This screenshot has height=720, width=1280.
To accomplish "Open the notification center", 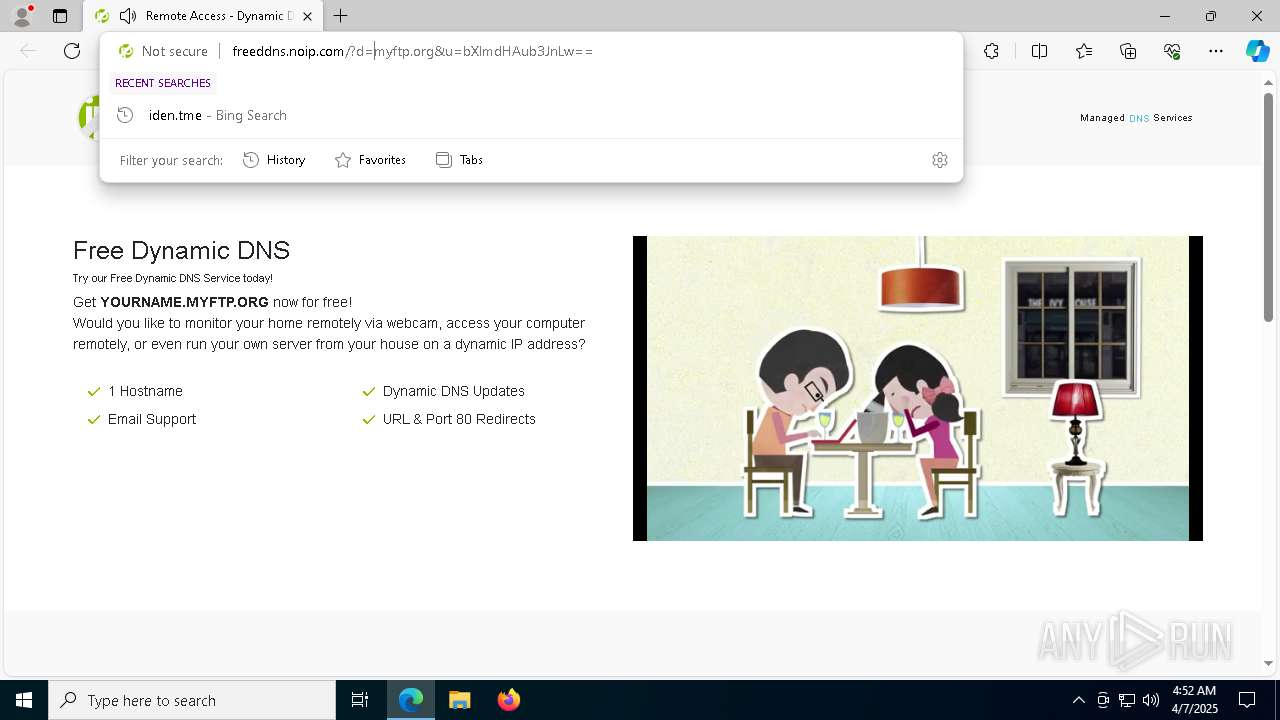I will (x=1247, y=700).
